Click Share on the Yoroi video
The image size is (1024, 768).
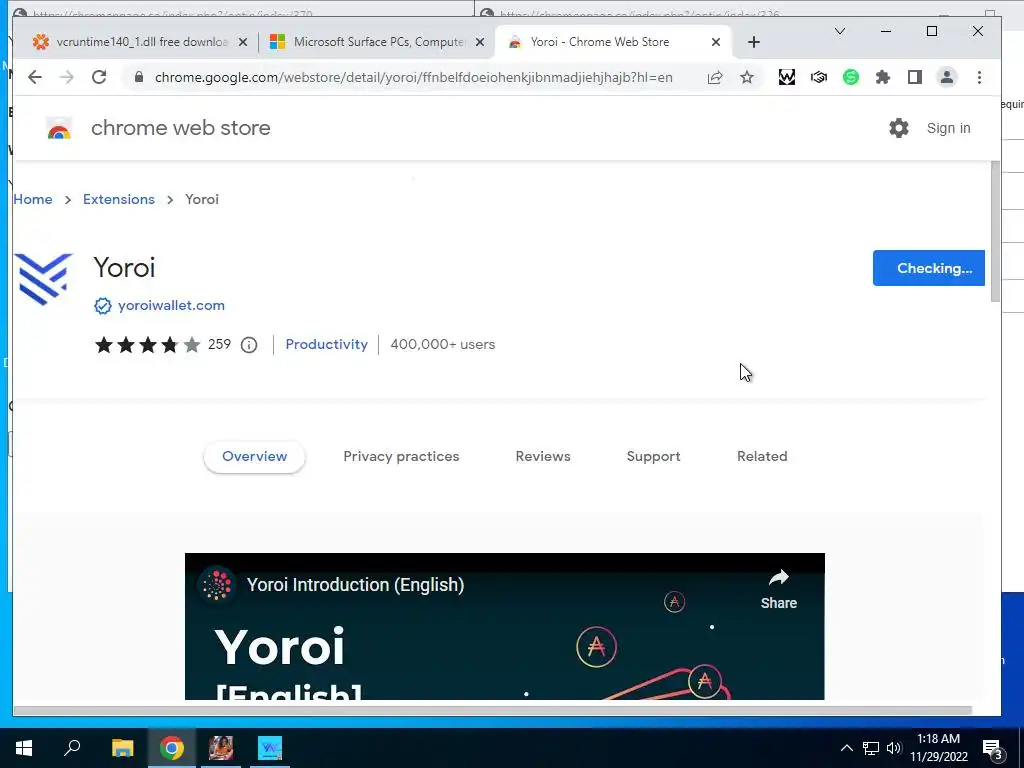point(778,590)
